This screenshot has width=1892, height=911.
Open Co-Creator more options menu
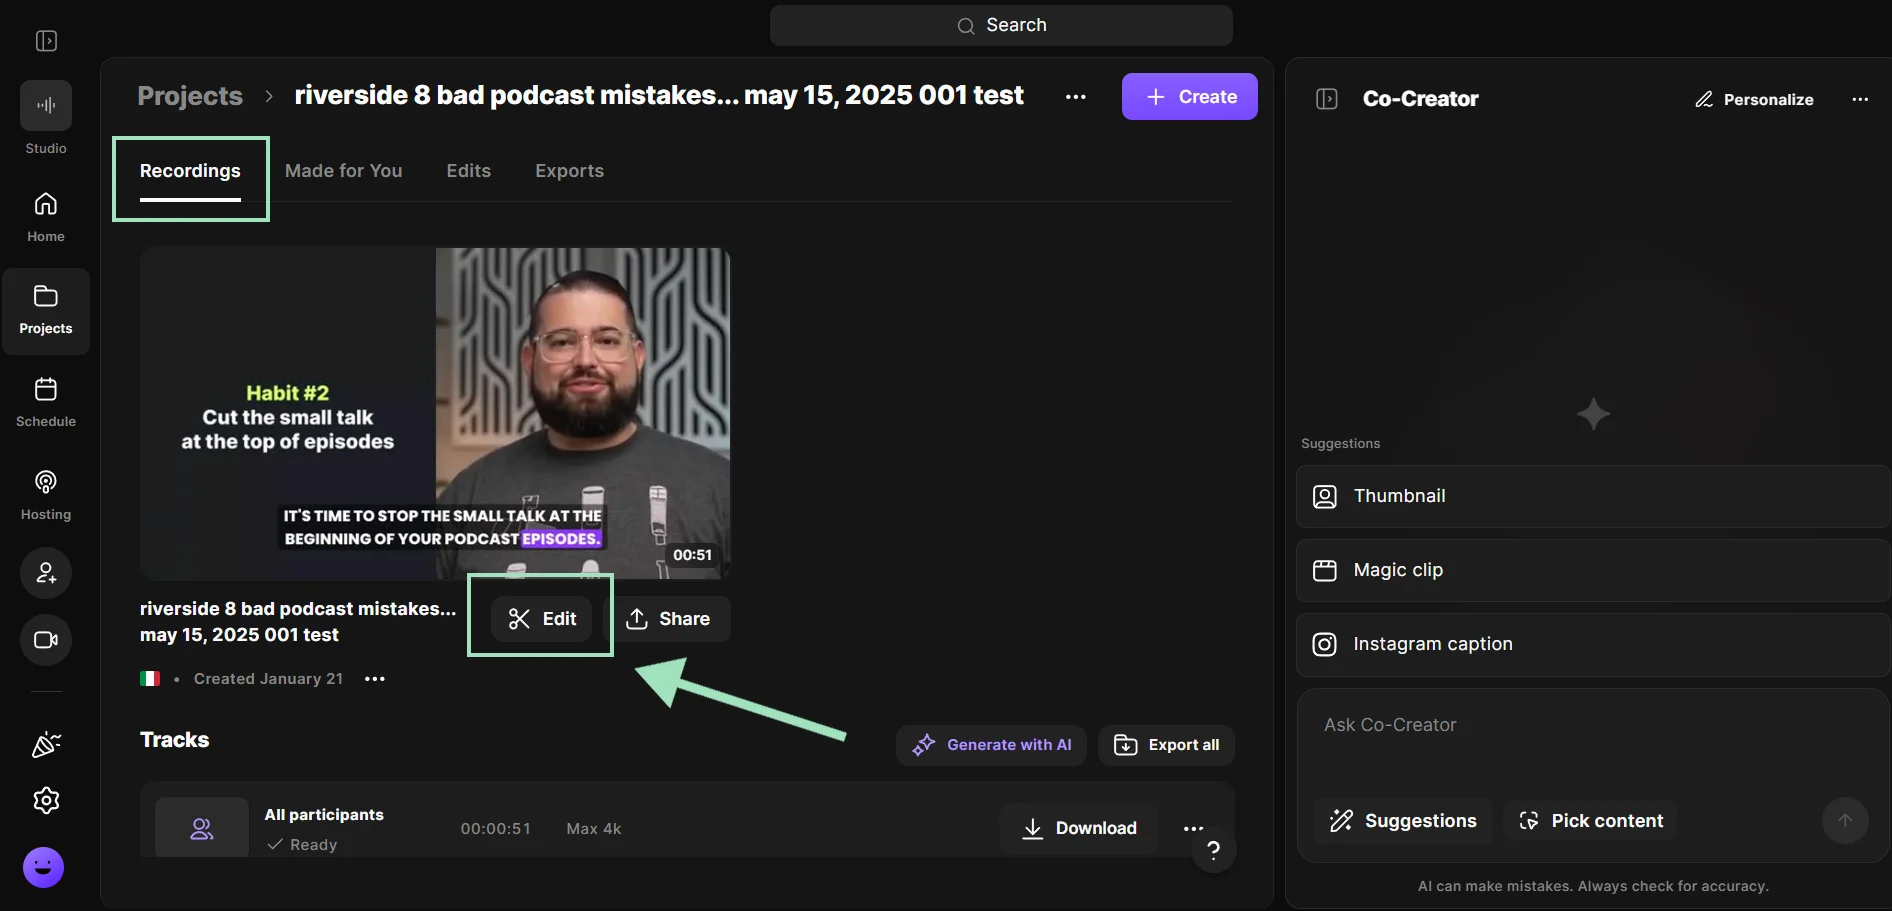click(1860, 99)
